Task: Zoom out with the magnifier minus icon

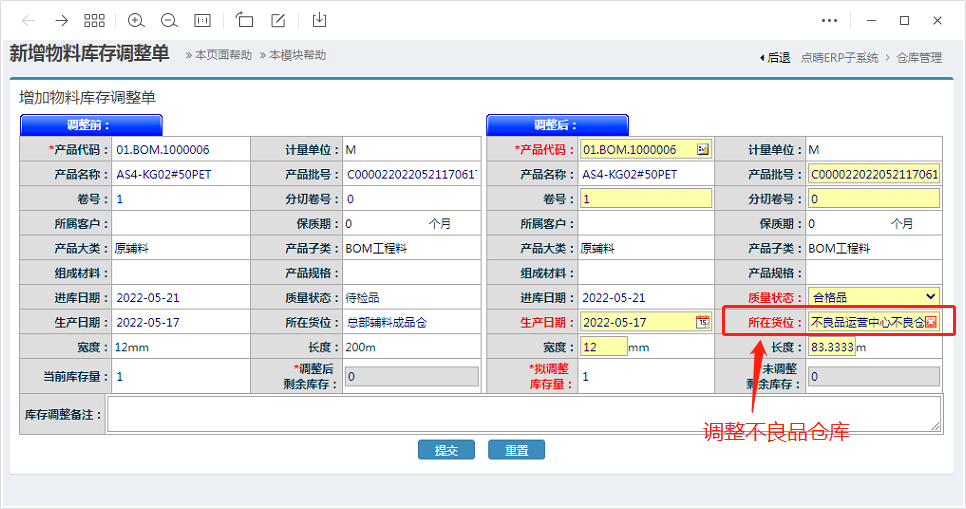Action: (169, 20)
